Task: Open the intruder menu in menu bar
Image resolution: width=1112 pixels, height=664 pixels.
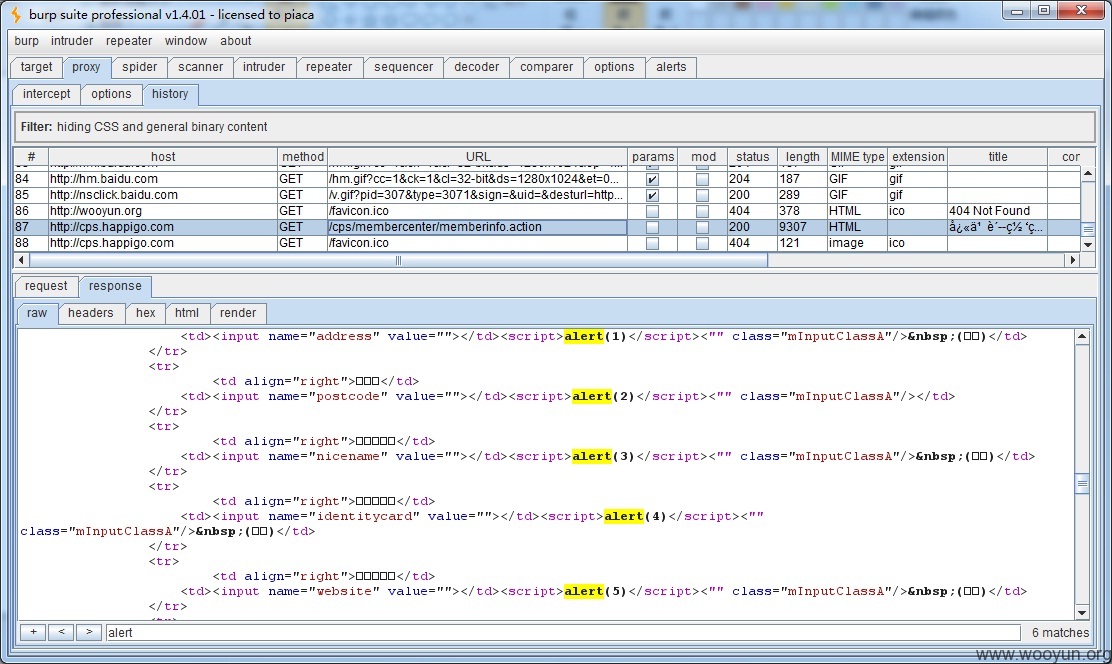Action: coord(72,41)
